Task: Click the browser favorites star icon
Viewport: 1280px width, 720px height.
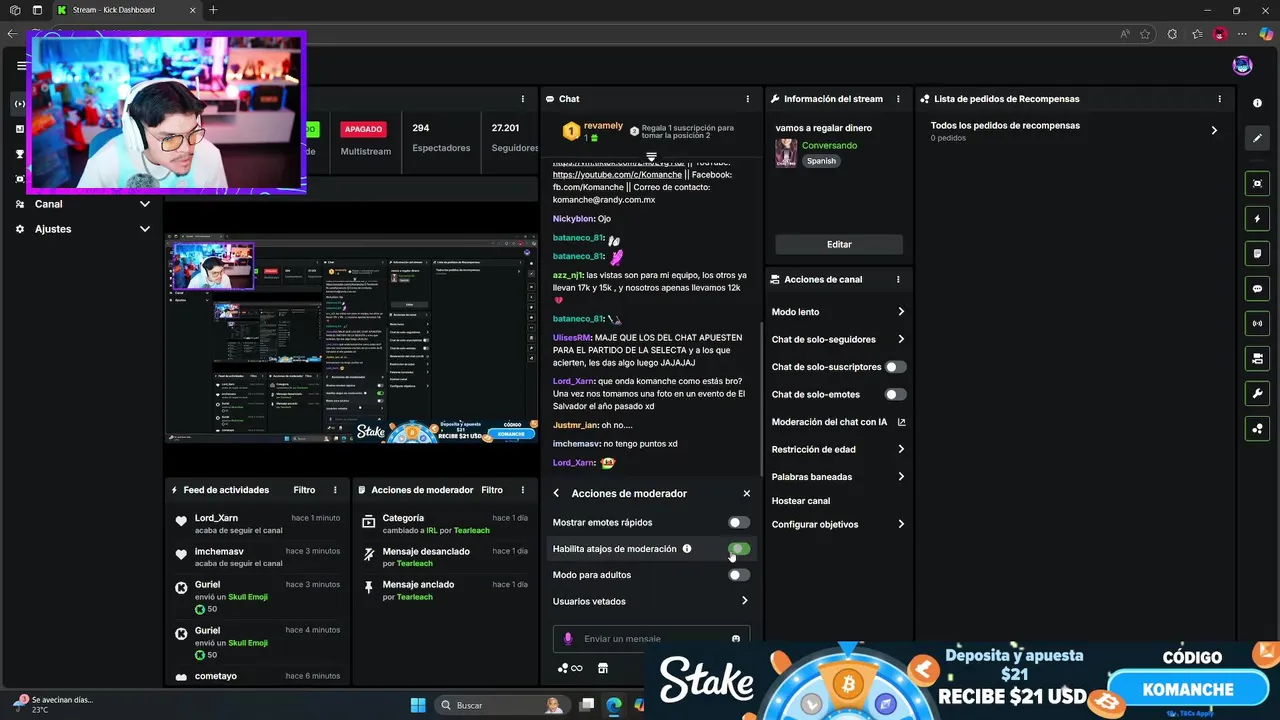Action: coord(1146,34)
